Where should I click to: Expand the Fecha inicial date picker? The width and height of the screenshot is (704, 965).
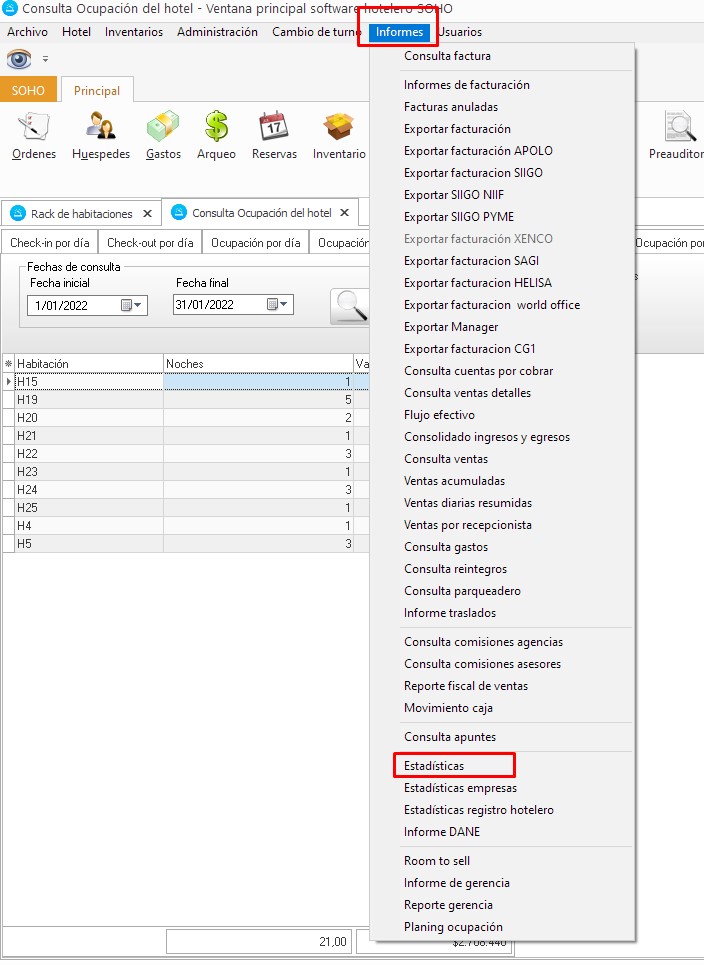click(x=132, y=305)
